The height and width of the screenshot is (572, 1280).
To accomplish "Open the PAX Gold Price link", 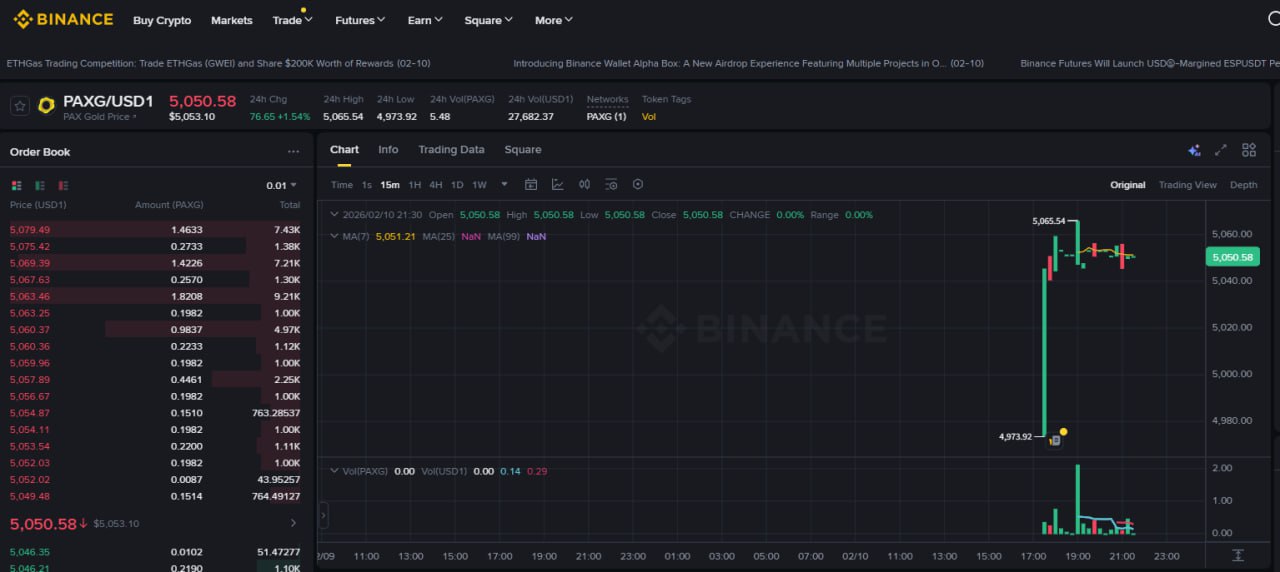I will coord(100,117).
